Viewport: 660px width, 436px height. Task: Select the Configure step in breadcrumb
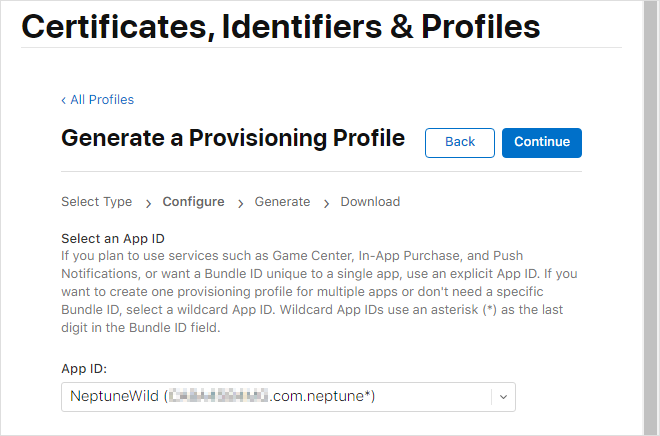click(x=193, y=202)
